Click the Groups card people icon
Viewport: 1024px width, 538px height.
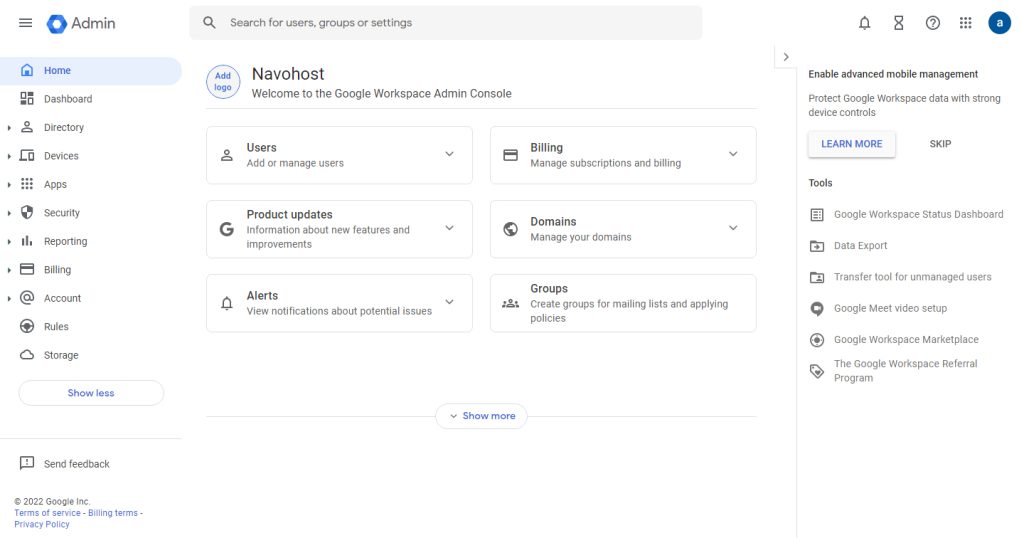tap(511, 304)
